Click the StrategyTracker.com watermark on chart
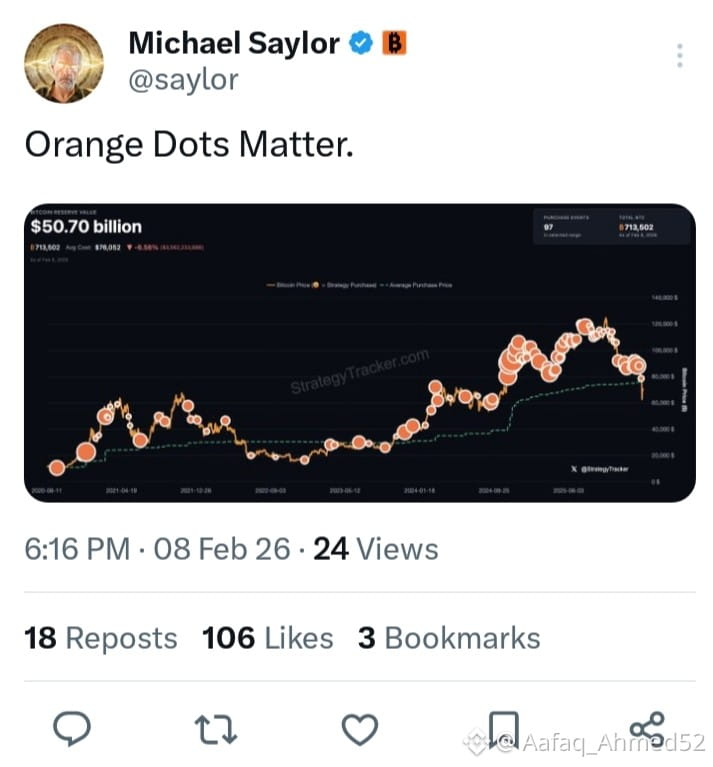The image size is (713, 767). [x=359, y=371]
